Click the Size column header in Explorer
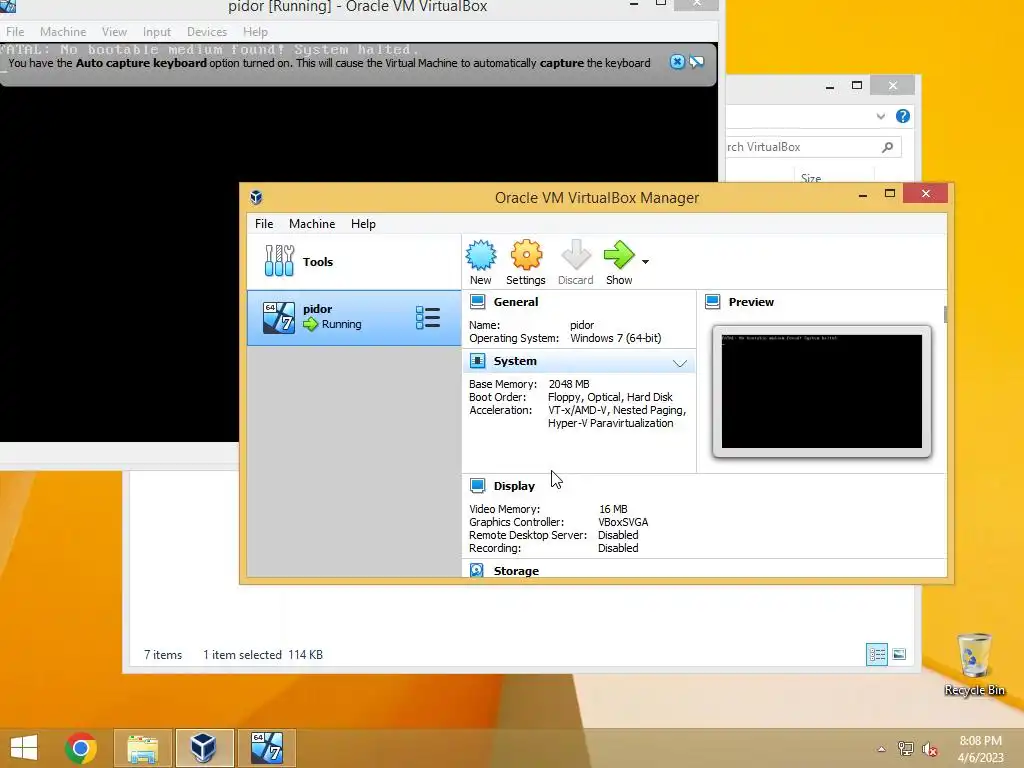Screen dimensions: 1024x768 pos(810,178)
